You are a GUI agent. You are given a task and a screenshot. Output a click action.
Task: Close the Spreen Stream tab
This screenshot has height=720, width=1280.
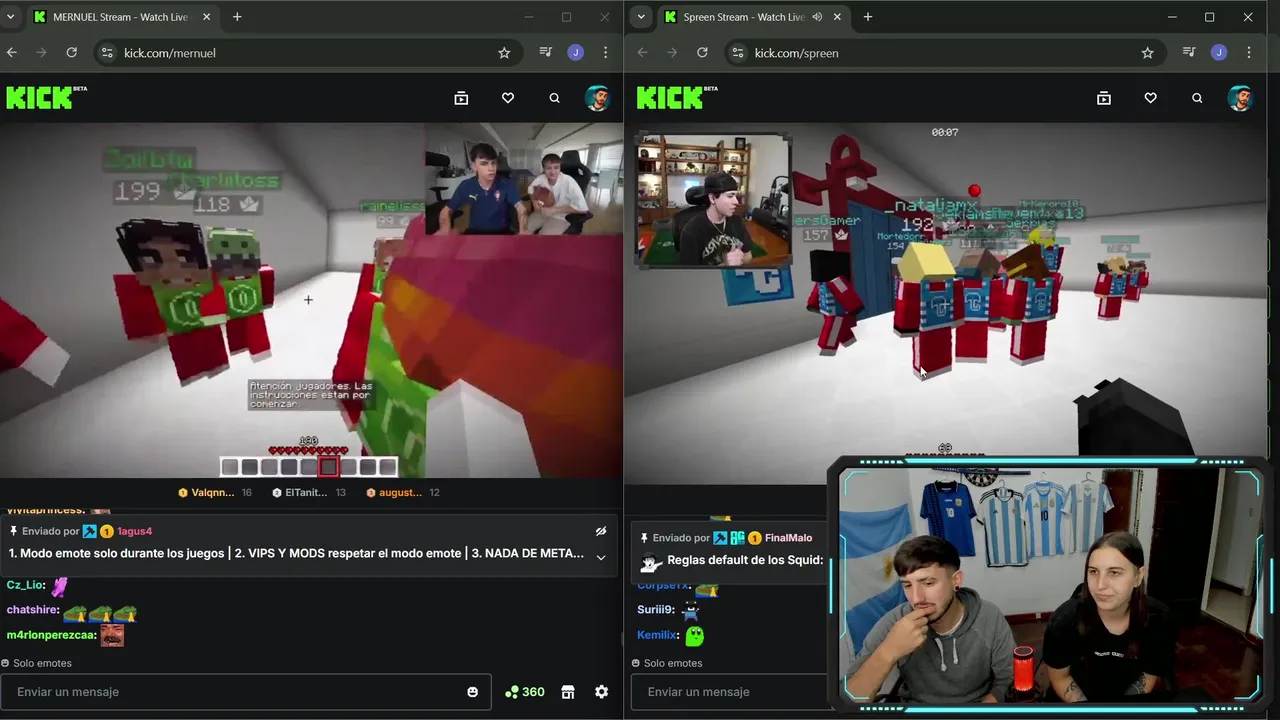coord(837,17)
